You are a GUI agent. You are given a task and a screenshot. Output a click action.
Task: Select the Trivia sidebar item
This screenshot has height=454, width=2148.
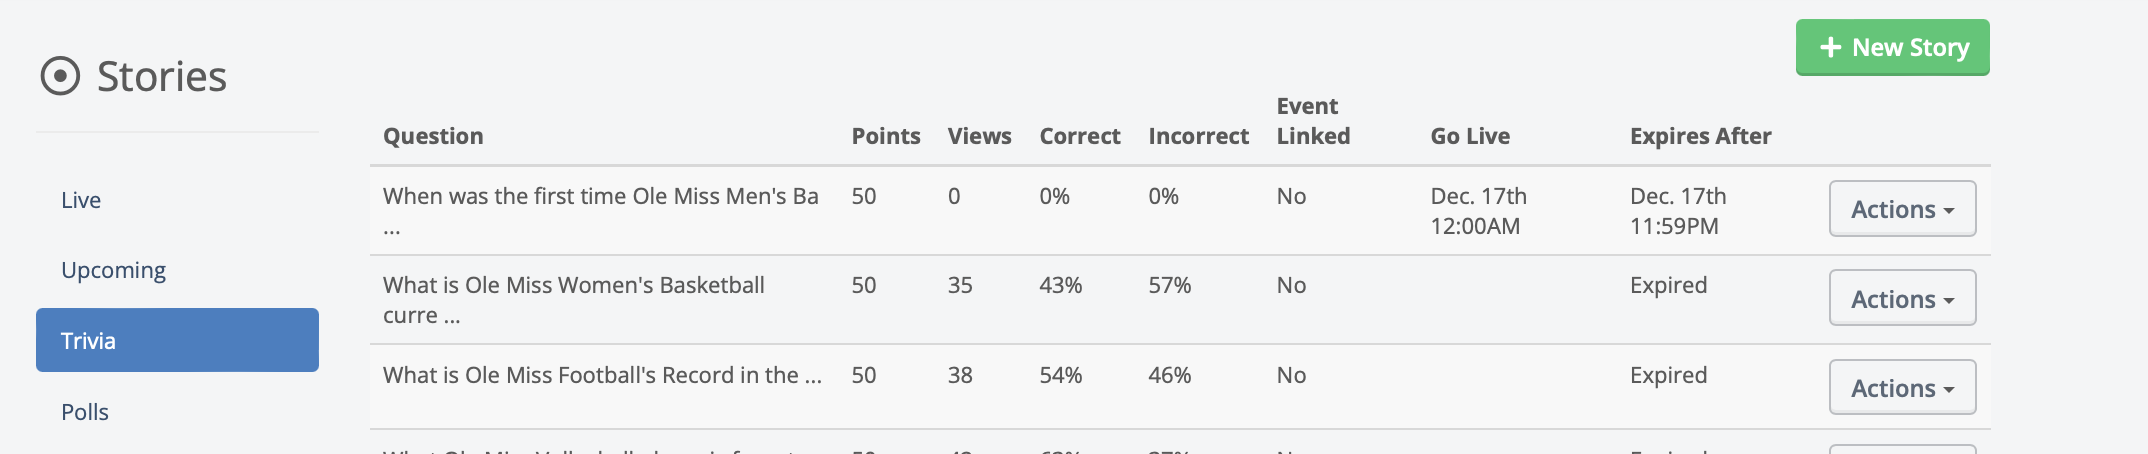coord(177,340)
